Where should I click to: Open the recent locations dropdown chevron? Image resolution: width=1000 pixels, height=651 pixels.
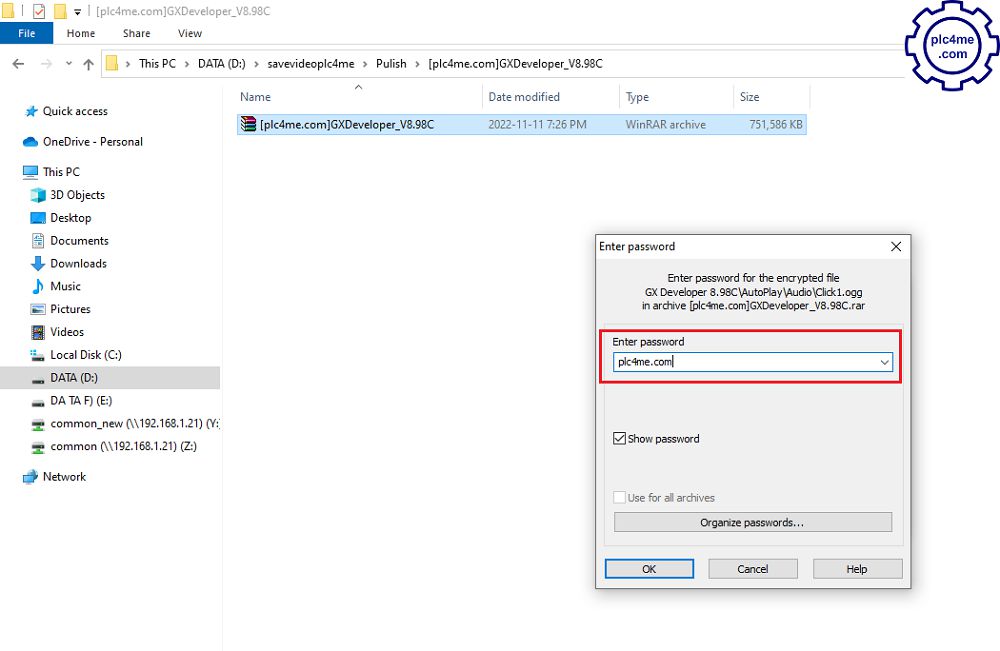pos(68,64)
